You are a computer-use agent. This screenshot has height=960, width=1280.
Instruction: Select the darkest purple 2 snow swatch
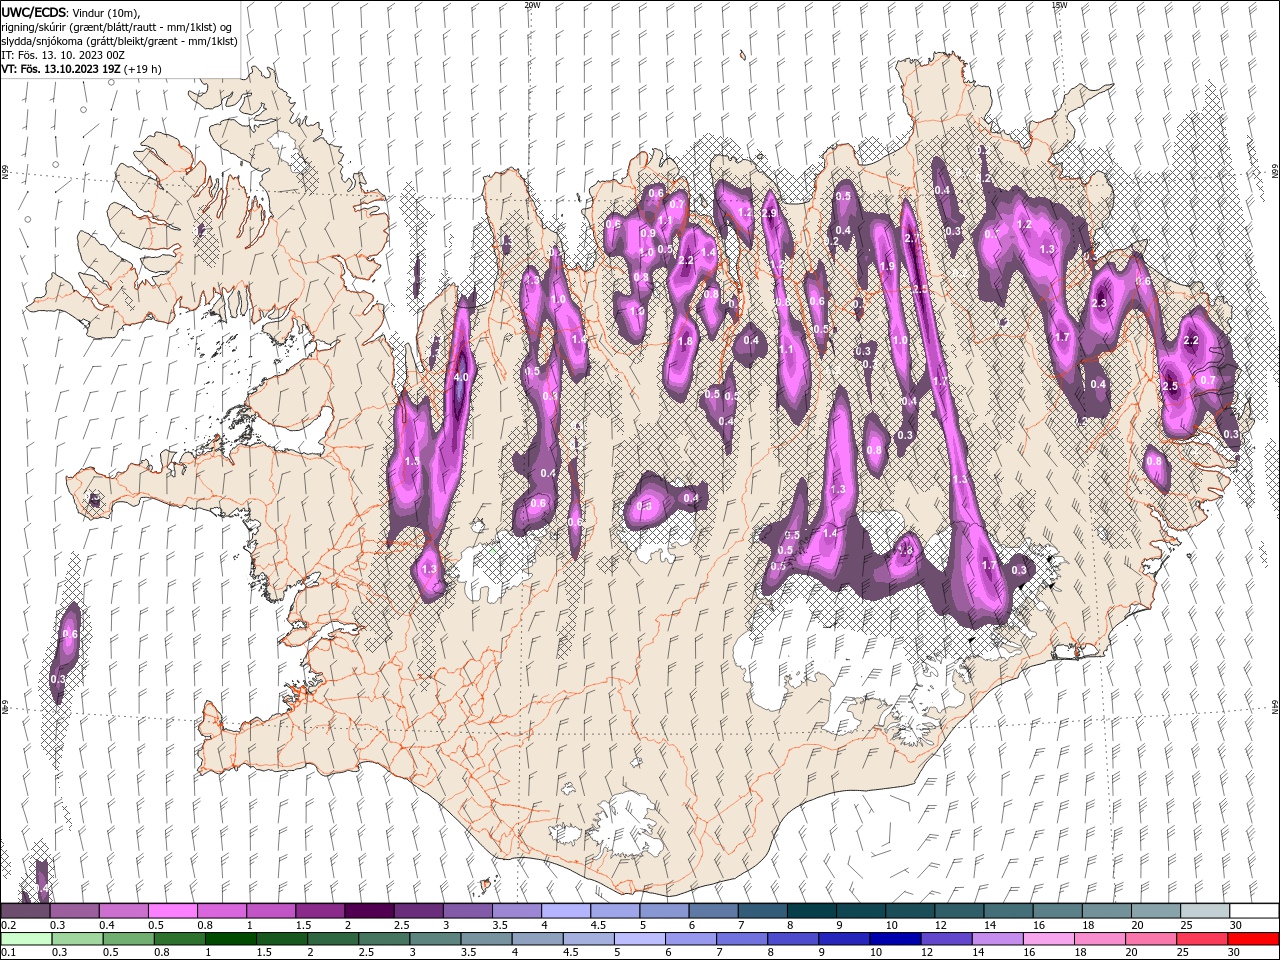coord(369,911)
